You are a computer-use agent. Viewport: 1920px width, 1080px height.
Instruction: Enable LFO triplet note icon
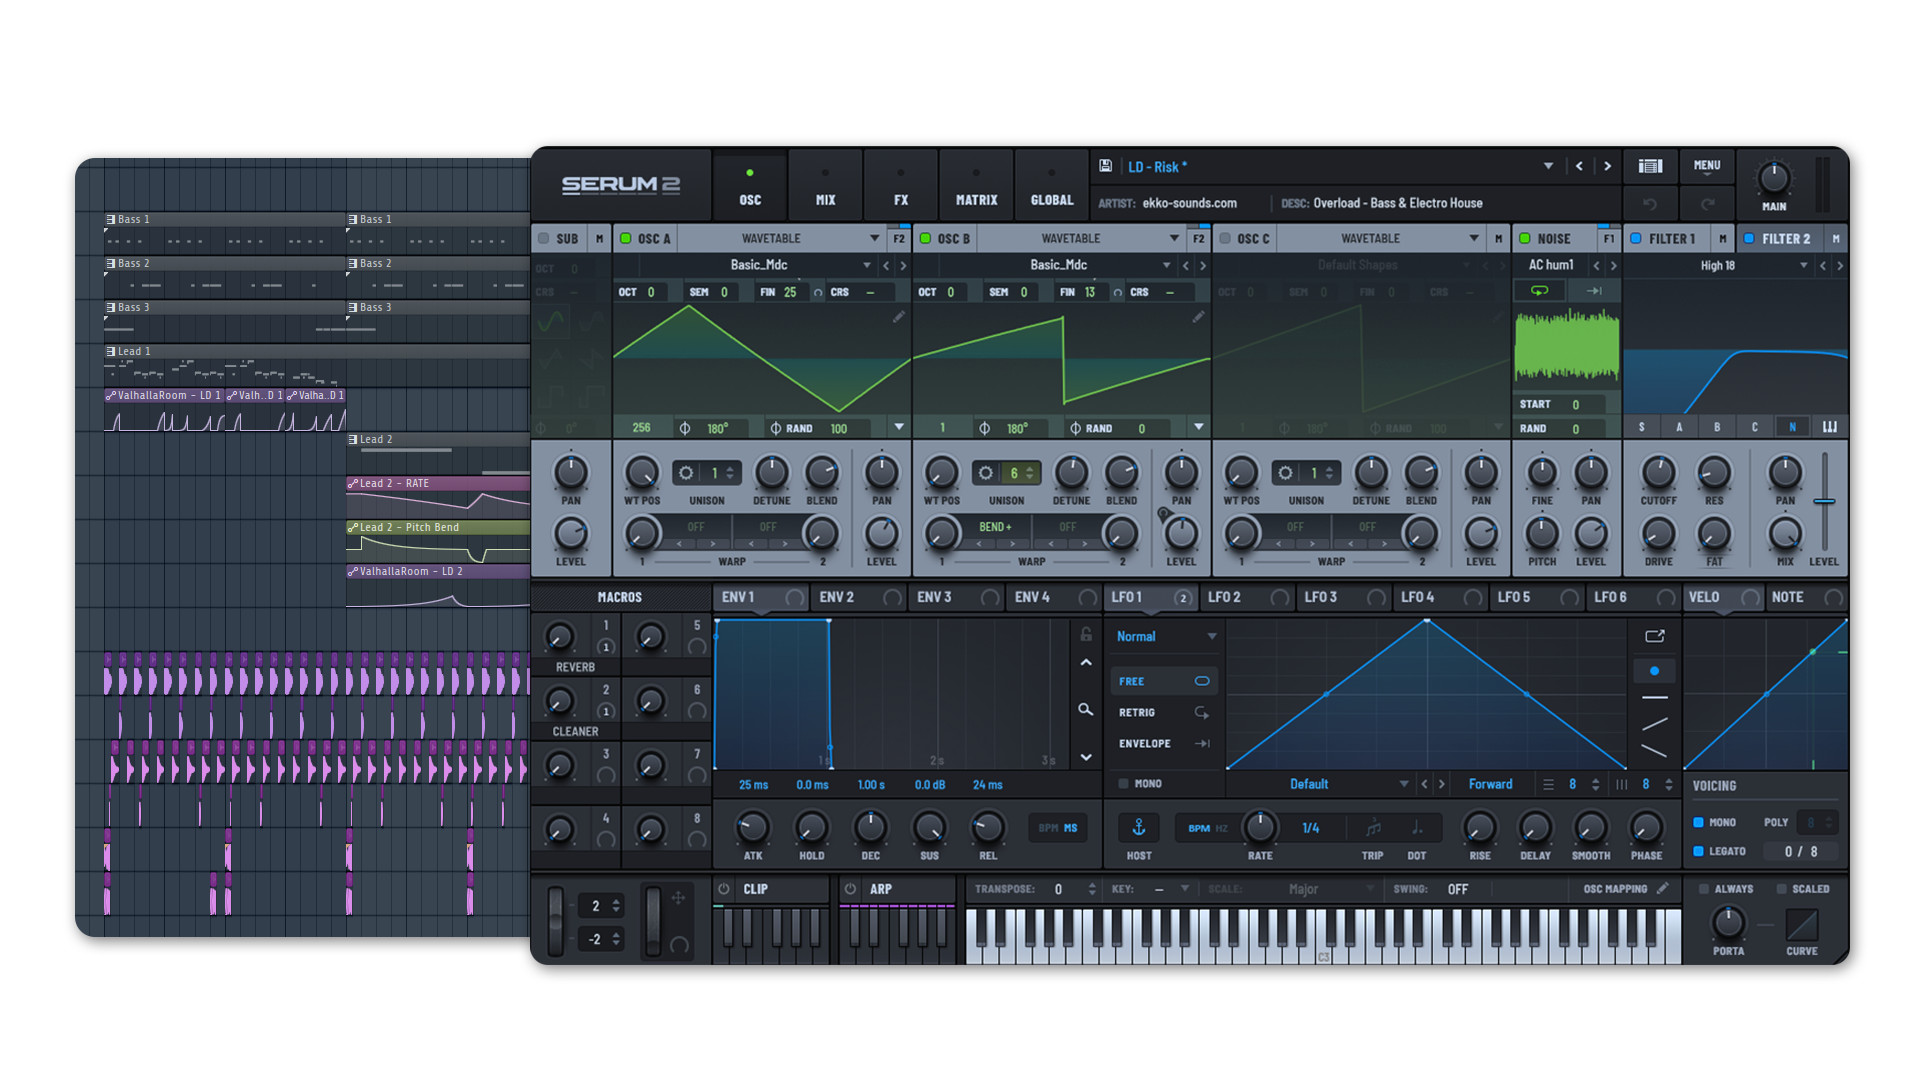tap(1373, 828)
